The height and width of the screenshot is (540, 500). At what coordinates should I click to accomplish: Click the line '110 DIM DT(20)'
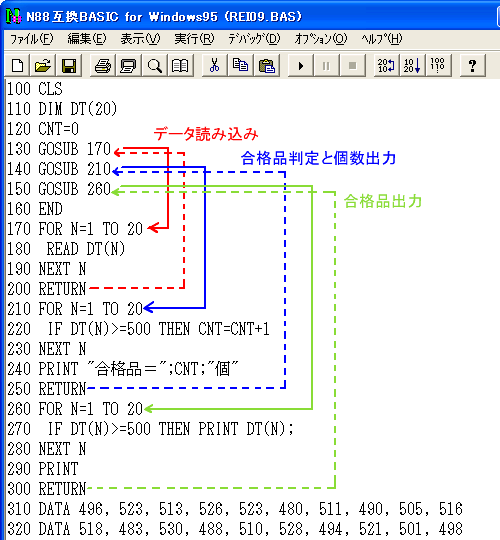point(62,109)
